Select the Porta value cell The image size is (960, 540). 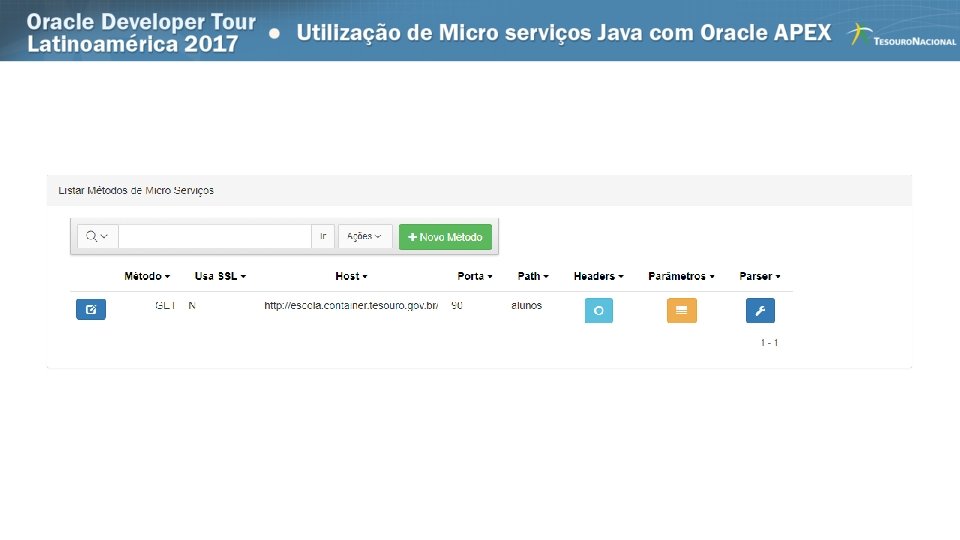coord(457,305)
